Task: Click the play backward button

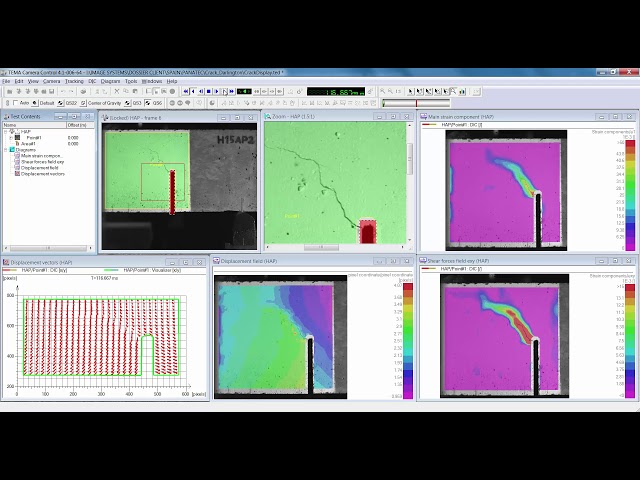Action: point(193,91)
